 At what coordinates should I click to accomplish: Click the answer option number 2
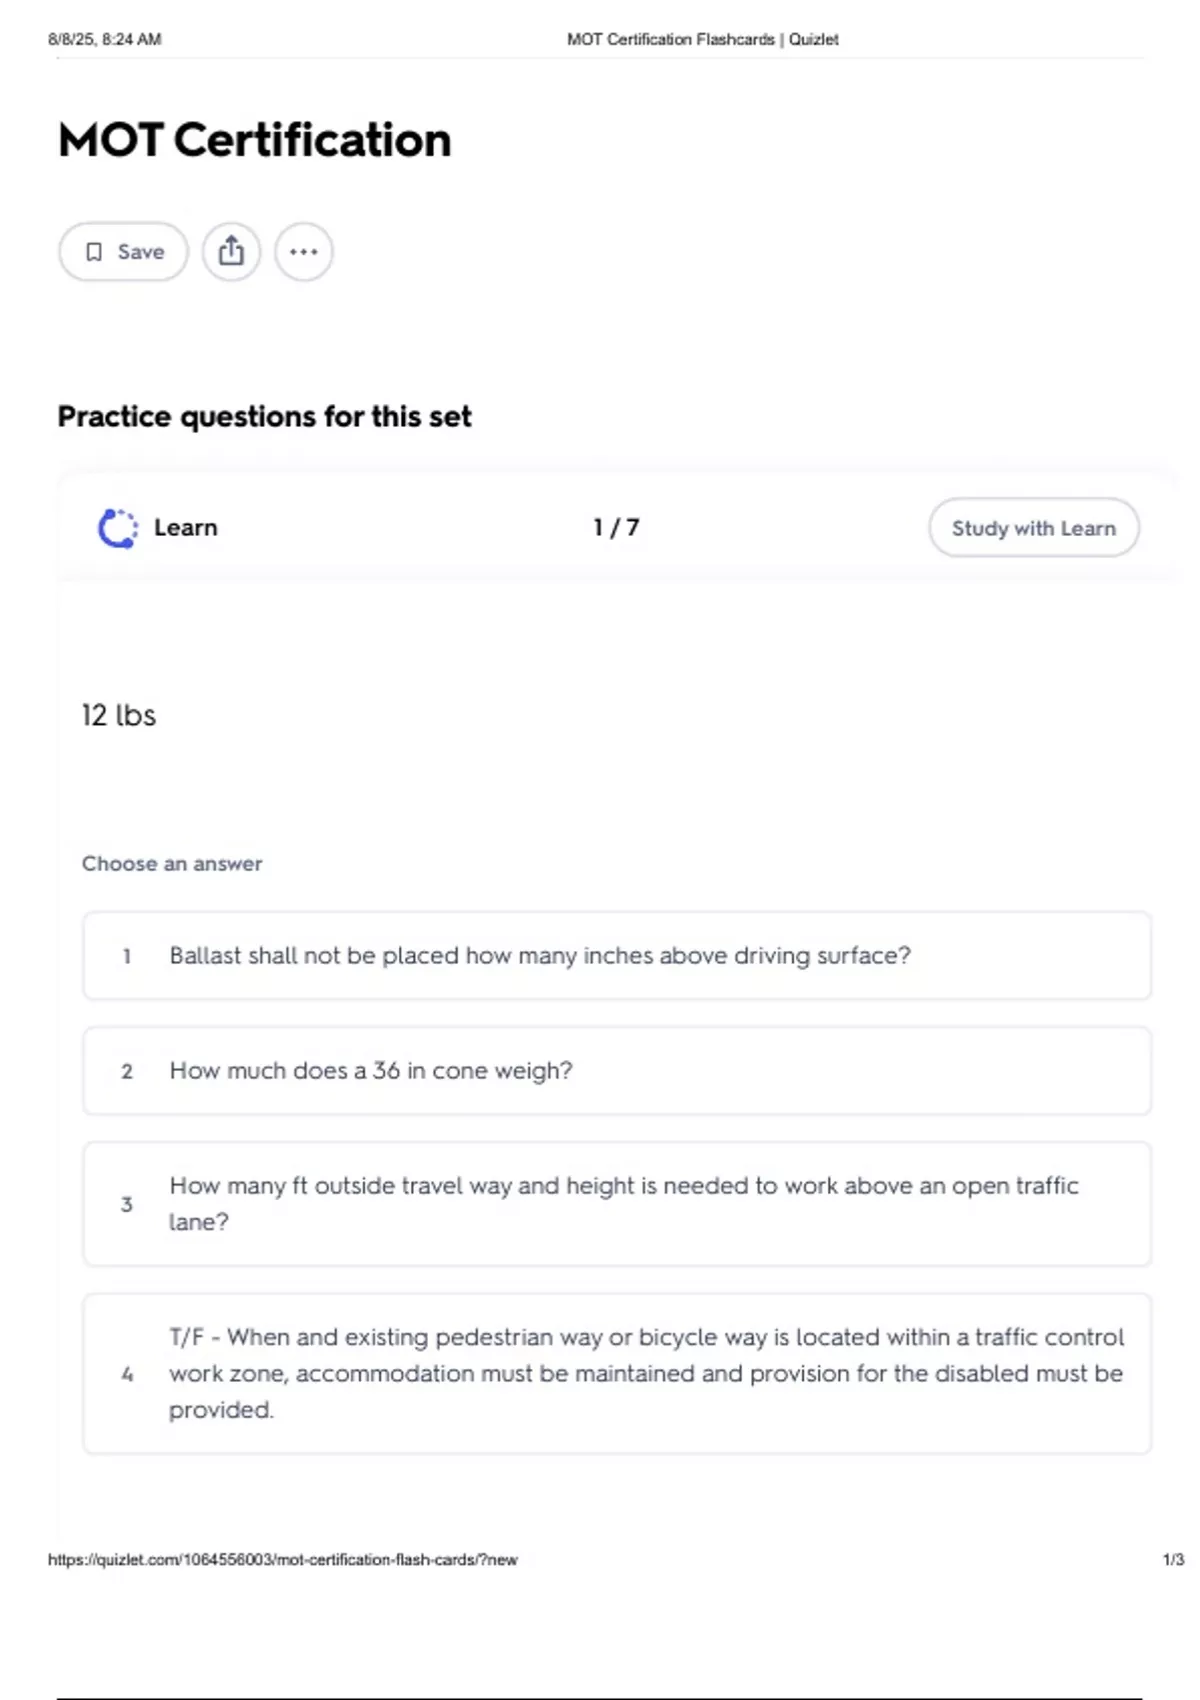coord(127,1072)
